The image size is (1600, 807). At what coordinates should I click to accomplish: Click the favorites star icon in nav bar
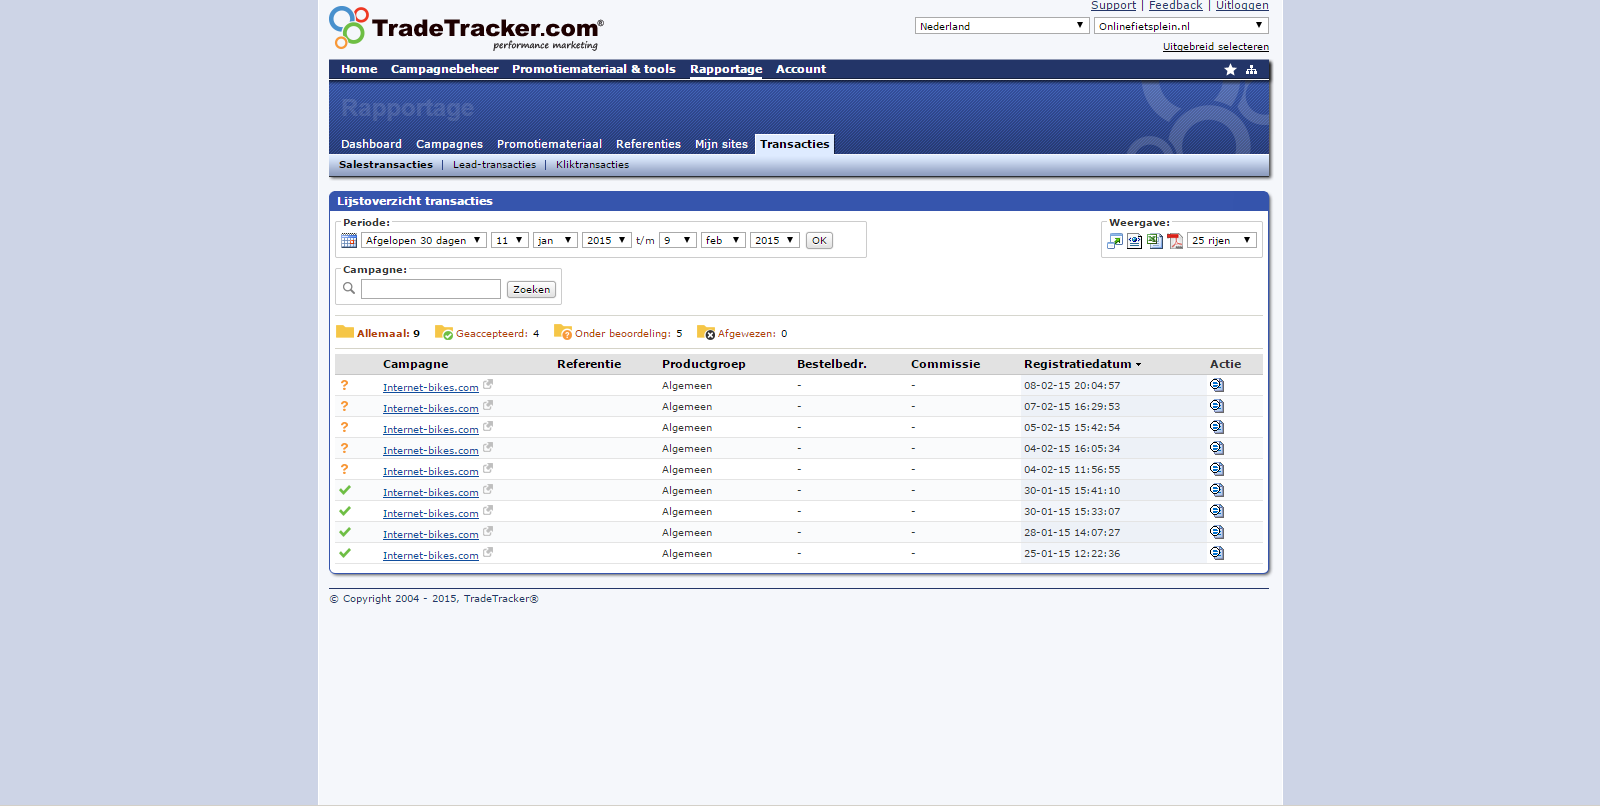click(x=1230, y=70)
